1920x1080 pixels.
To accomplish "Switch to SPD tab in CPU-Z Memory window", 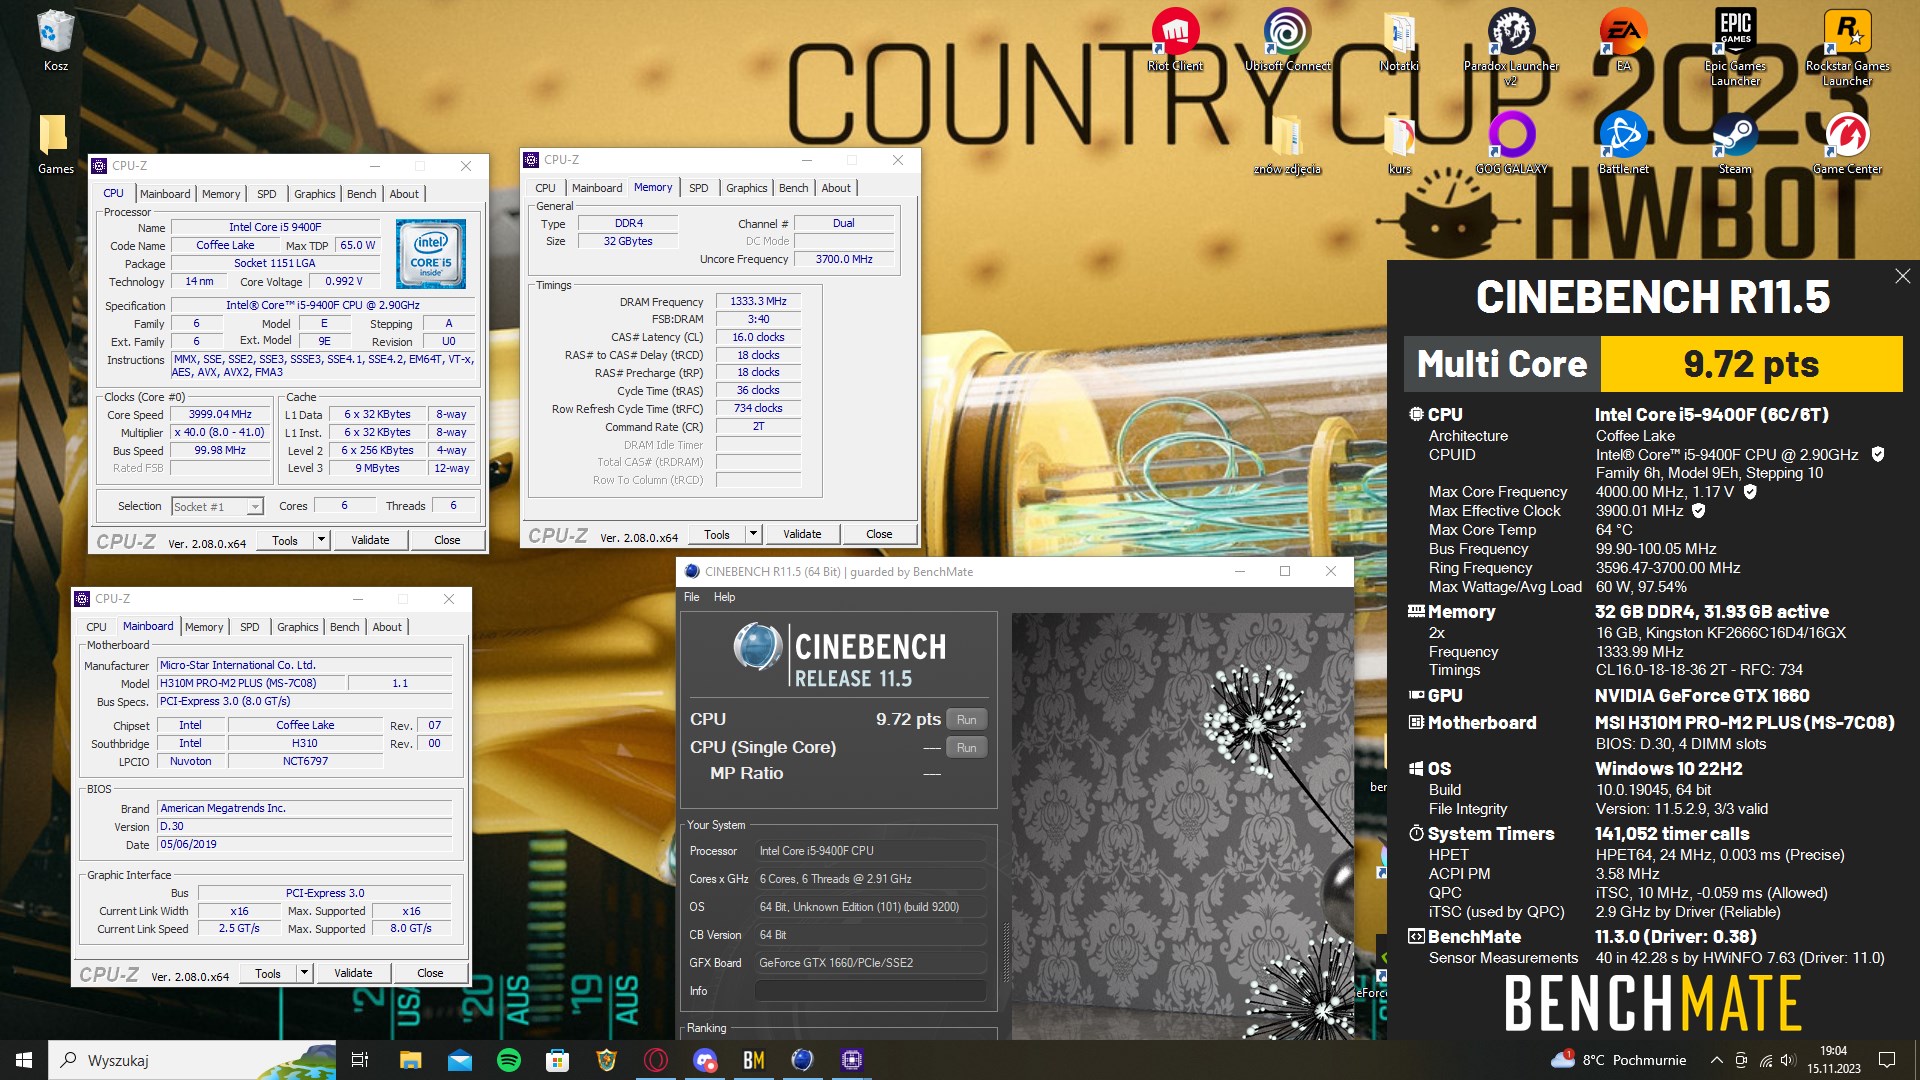I will point(698,188).
